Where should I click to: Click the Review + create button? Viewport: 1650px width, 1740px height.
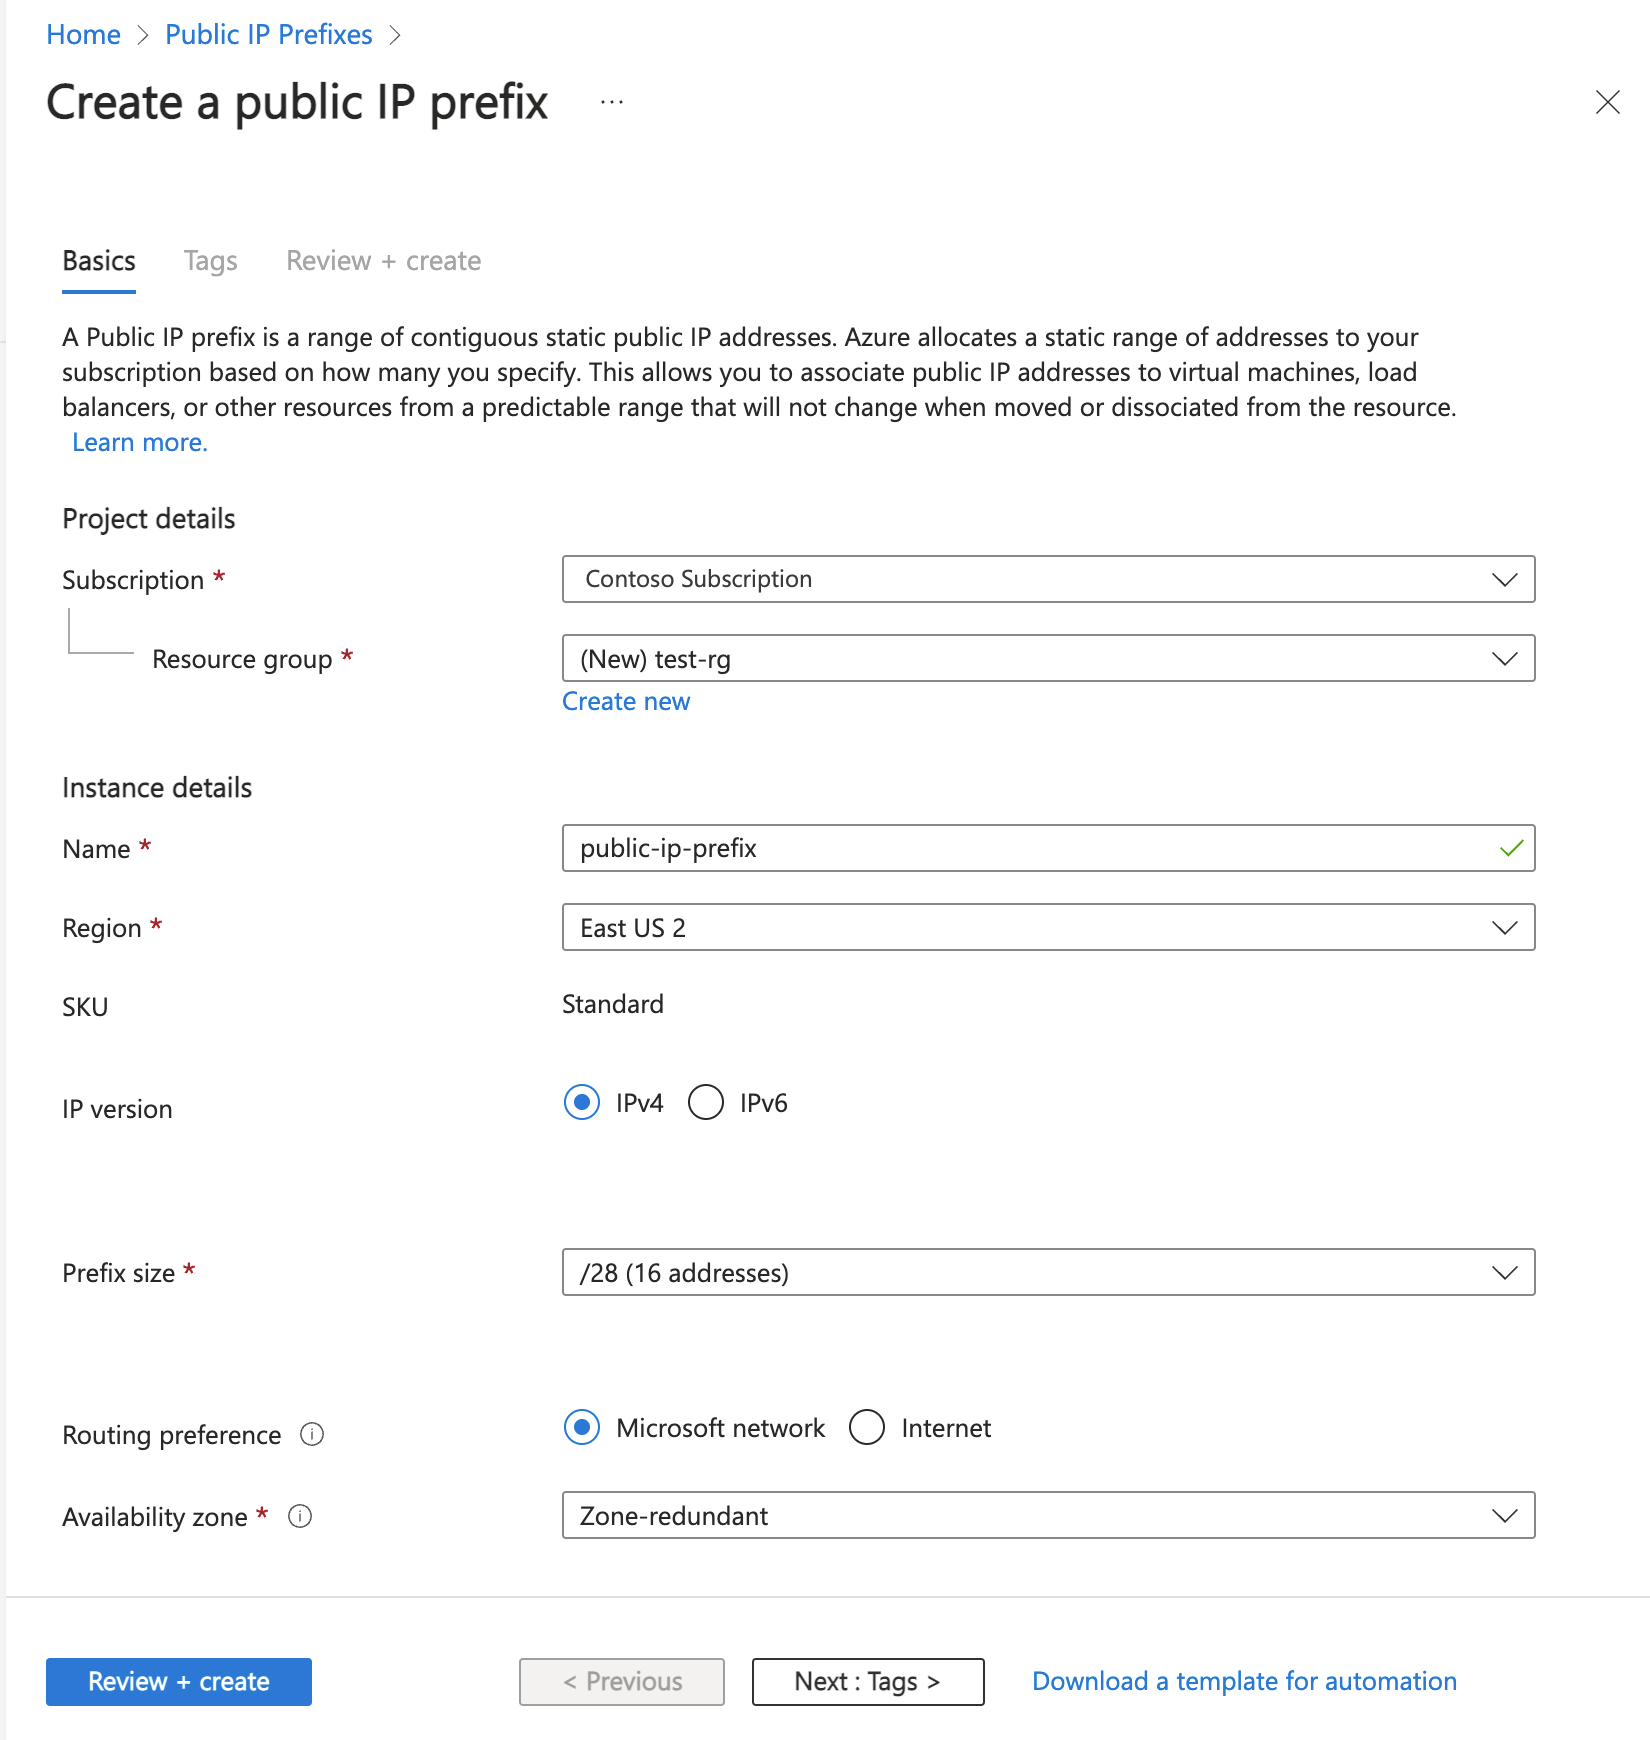pos(178,1681)
